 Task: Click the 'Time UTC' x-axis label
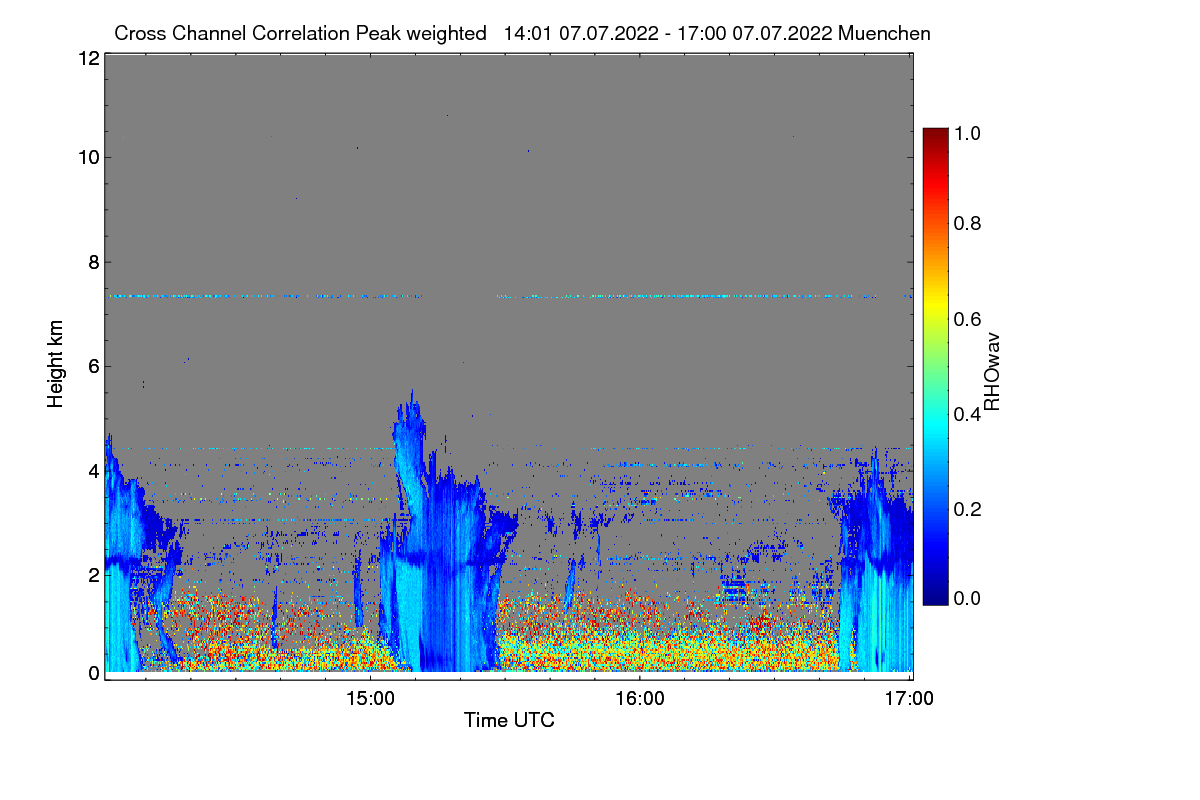(509, 719)
